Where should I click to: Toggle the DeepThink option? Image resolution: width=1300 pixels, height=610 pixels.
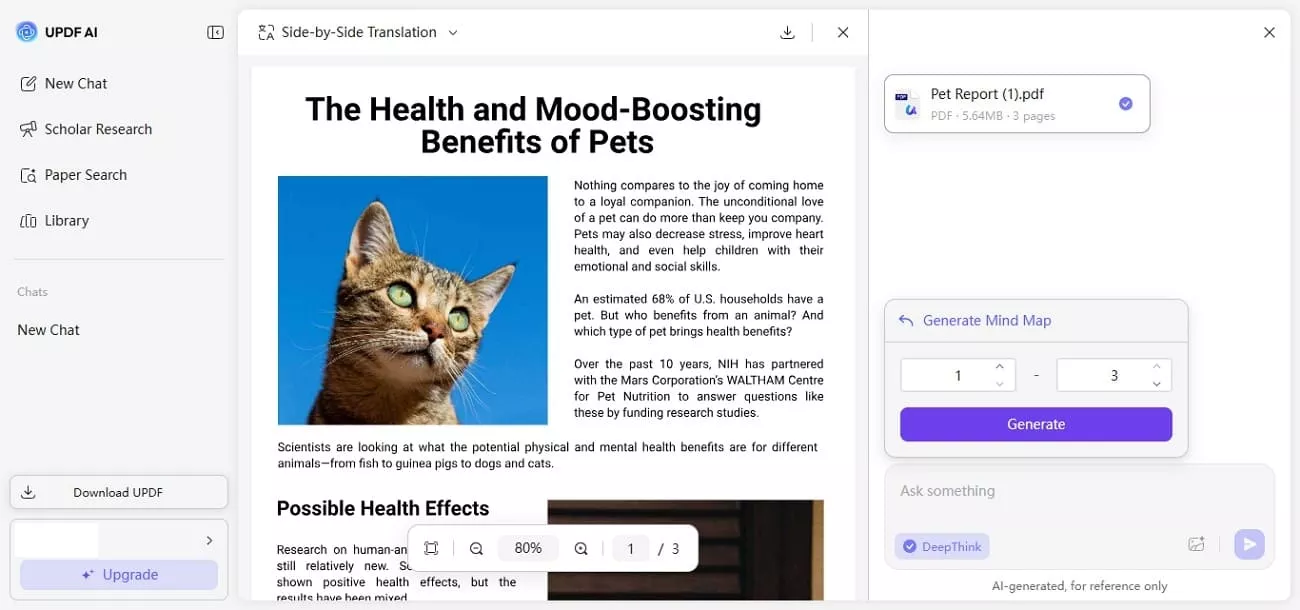pyautogui.click(x=942, y=546)
